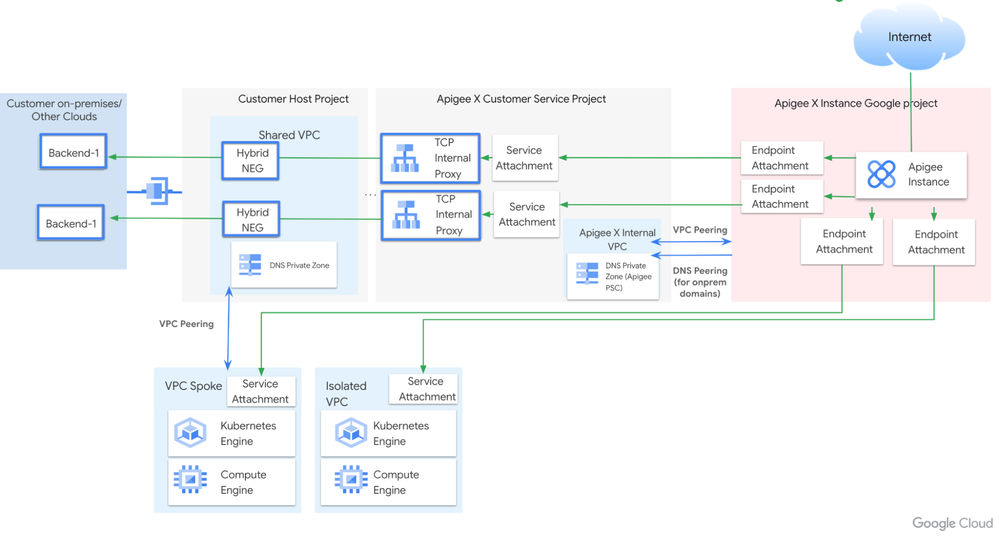
Task: Click the lower Backend-1 box
Action: [71, 222]
